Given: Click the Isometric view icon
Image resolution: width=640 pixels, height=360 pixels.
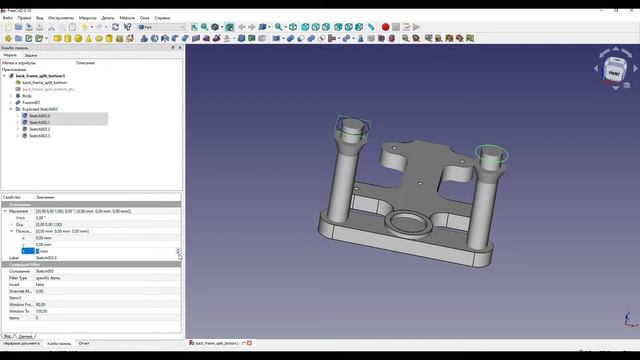Looking at the screenshot, I should point(293,27).
